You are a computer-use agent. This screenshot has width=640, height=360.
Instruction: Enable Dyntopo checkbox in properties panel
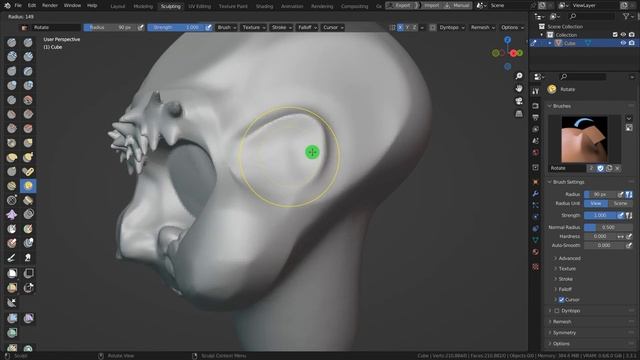tap(557, 311)
